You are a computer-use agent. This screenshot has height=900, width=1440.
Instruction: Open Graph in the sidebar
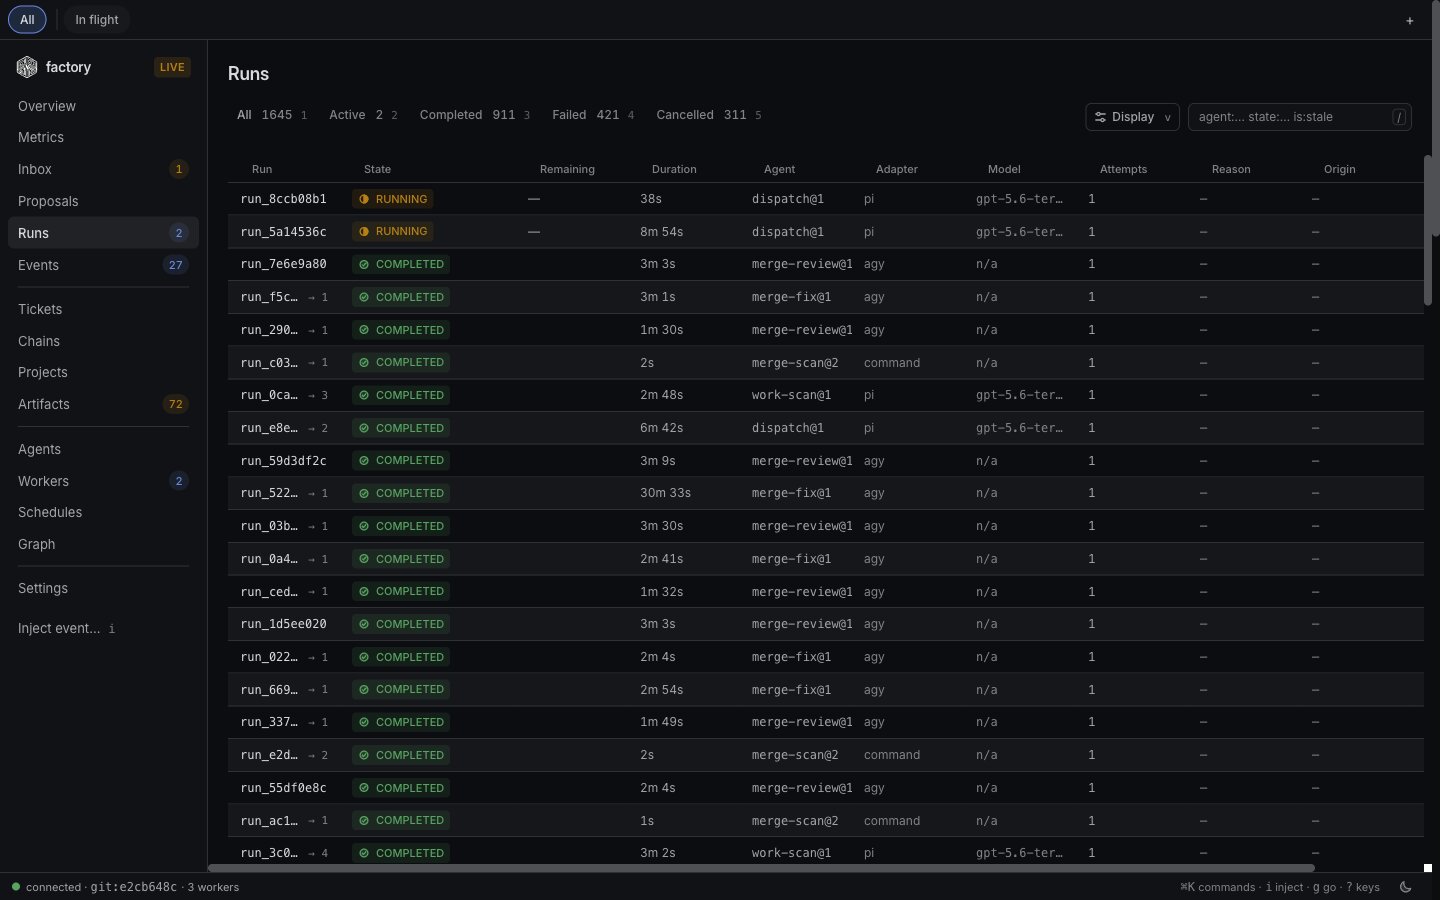pyautogui.click(x=103, y=544)
